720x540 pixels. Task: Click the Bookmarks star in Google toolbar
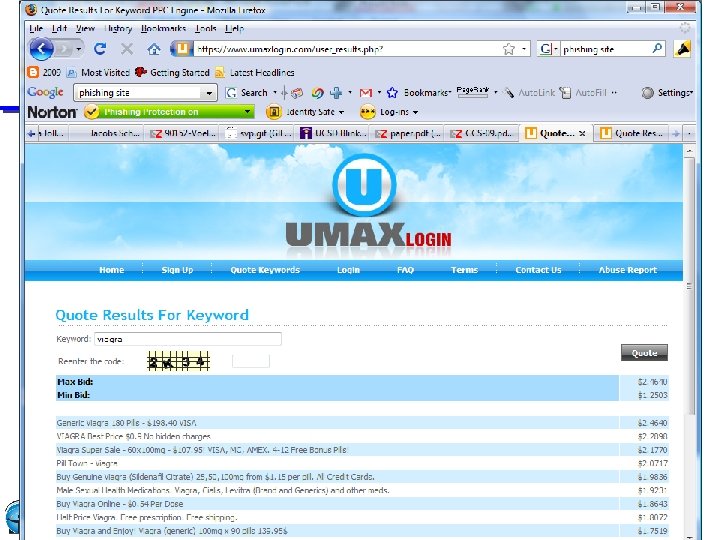coord(392,93)
